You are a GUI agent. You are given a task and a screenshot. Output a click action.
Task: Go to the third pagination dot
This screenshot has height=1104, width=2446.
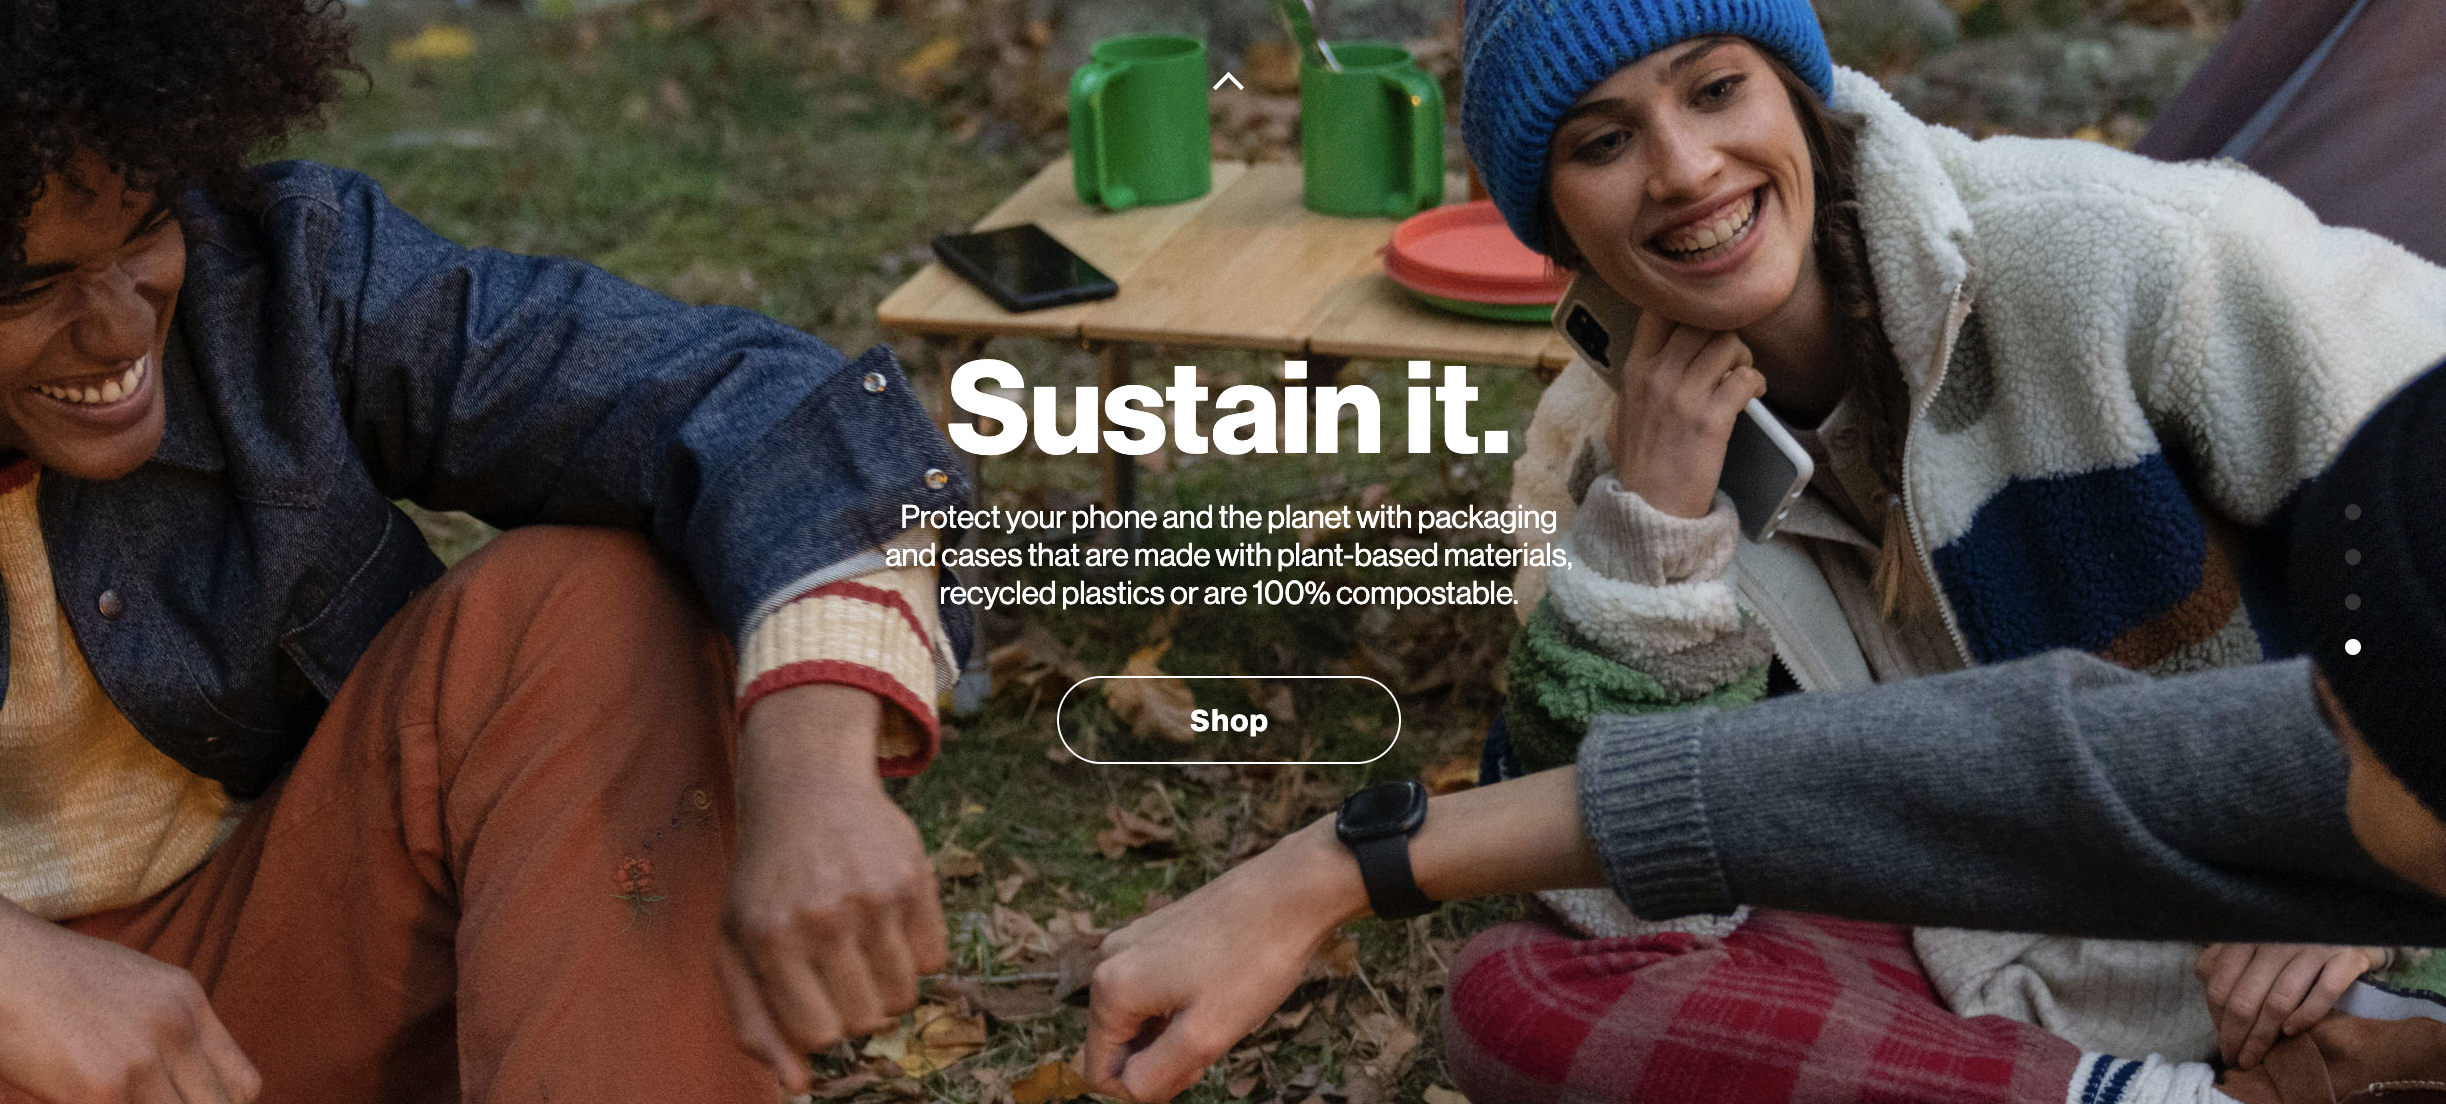(x=2353, y=602)
